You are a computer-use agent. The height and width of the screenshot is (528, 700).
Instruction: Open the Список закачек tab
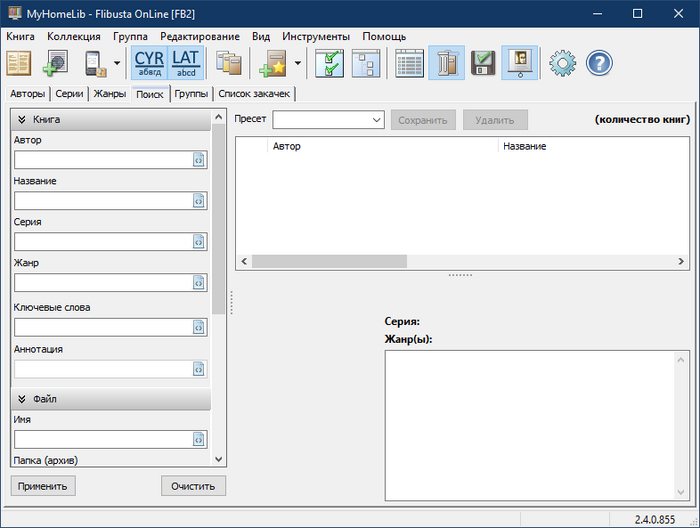(254, 94)
